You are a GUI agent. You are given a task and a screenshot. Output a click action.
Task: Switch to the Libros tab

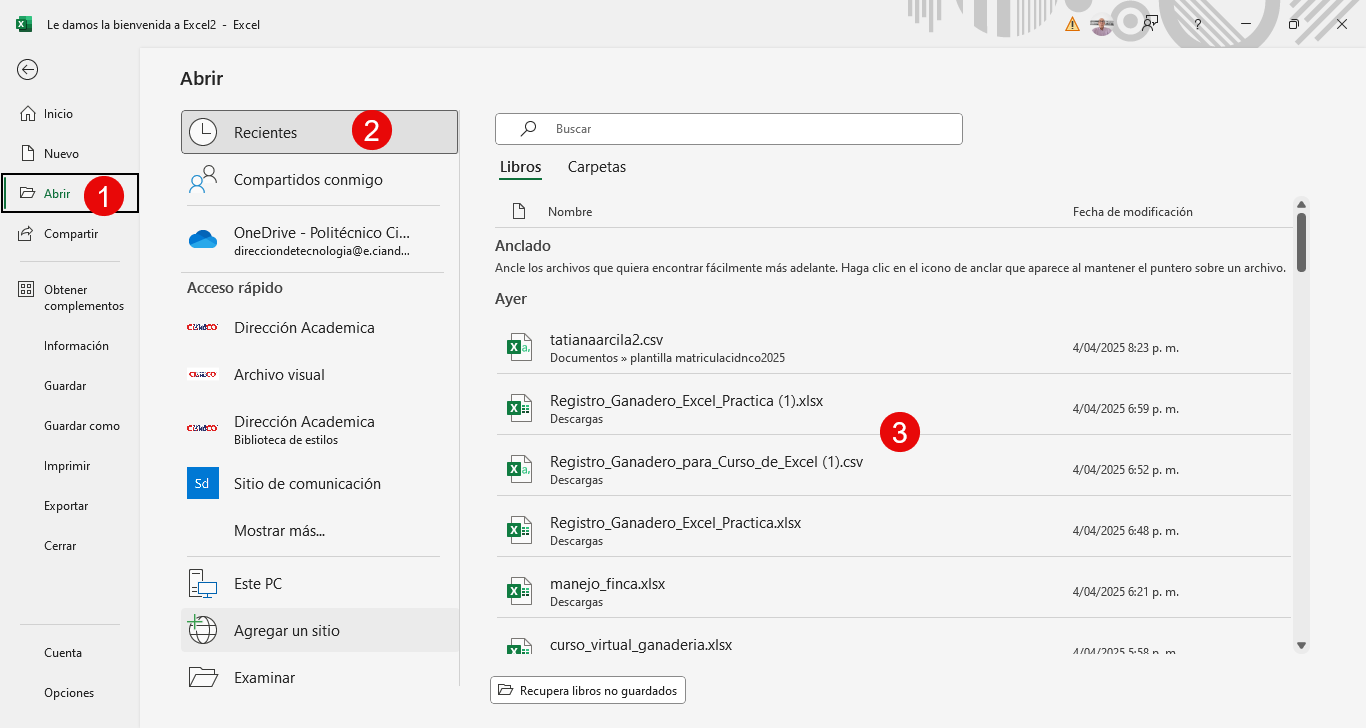click(x=521, y=167)
